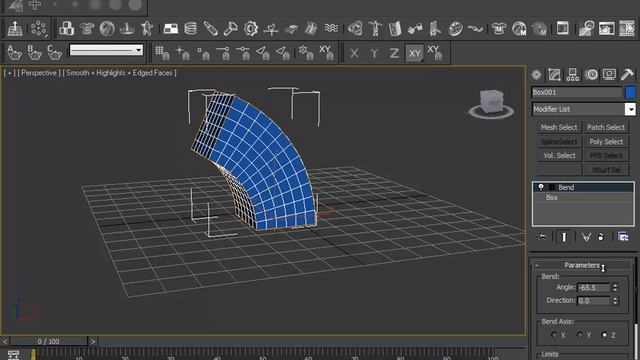
Task: Click the teapot C icon
Action: click(54, 53)
